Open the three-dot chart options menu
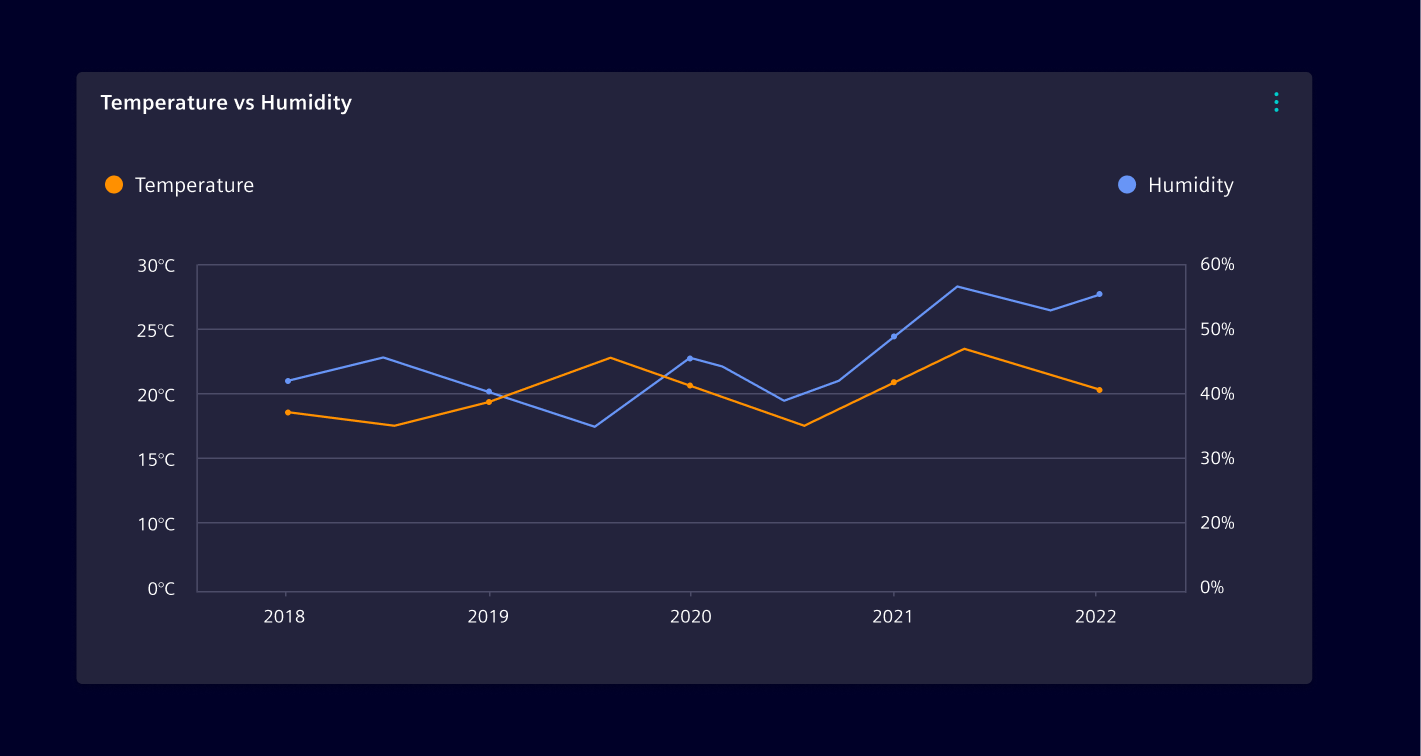 (x=1276, y=102)
